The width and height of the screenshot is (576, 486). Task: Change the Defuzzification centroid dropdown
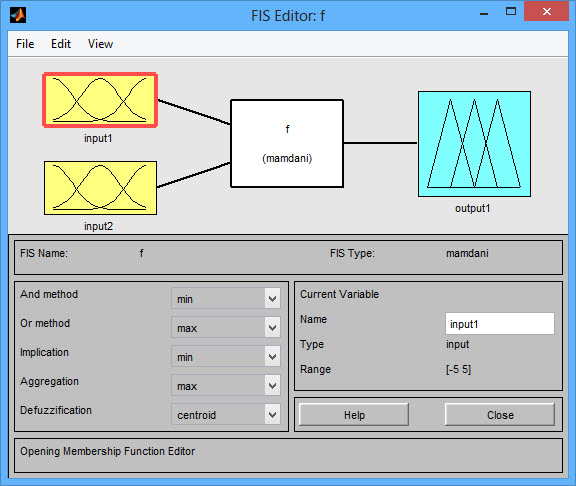coord(226,414)
